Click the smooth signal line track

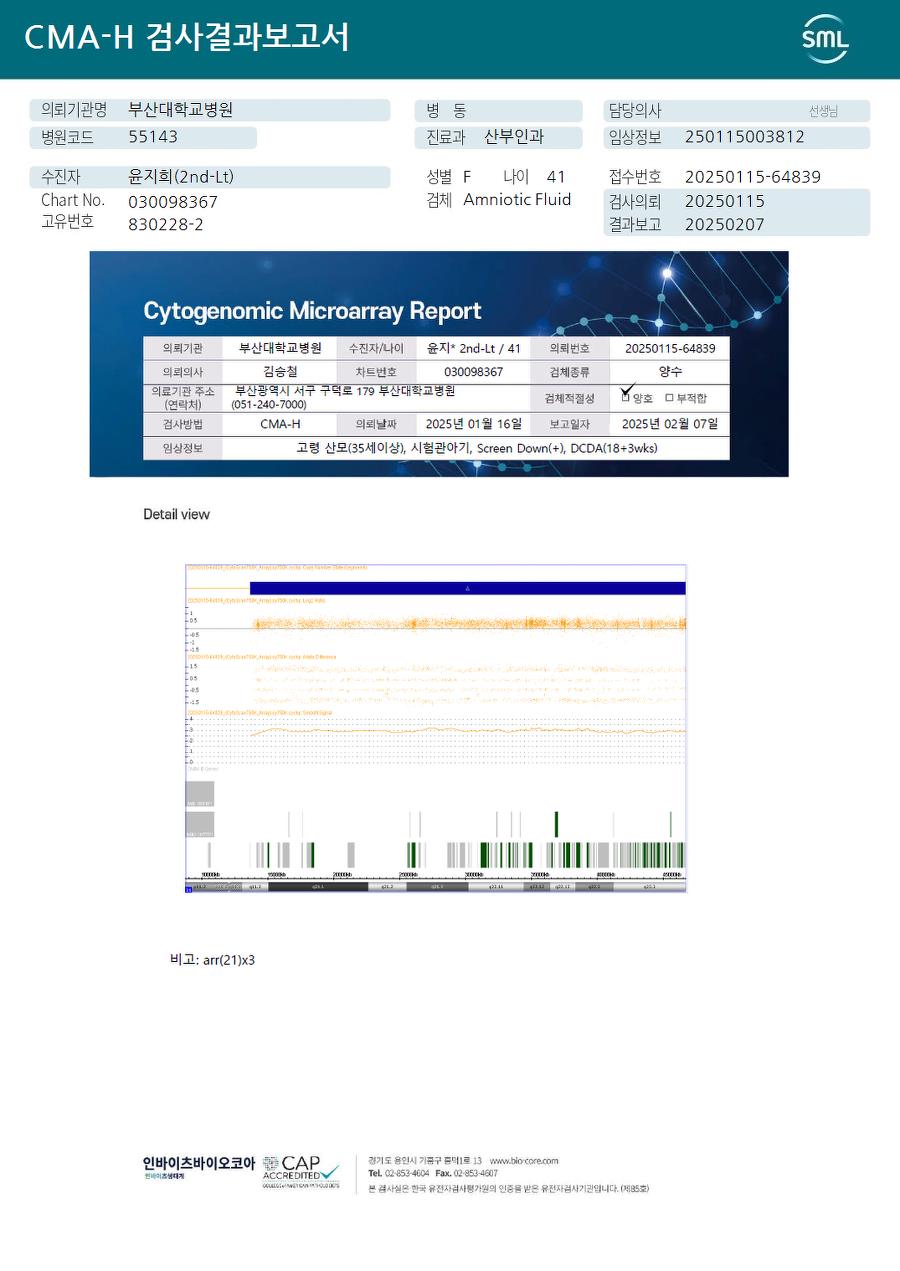point(467,731)
